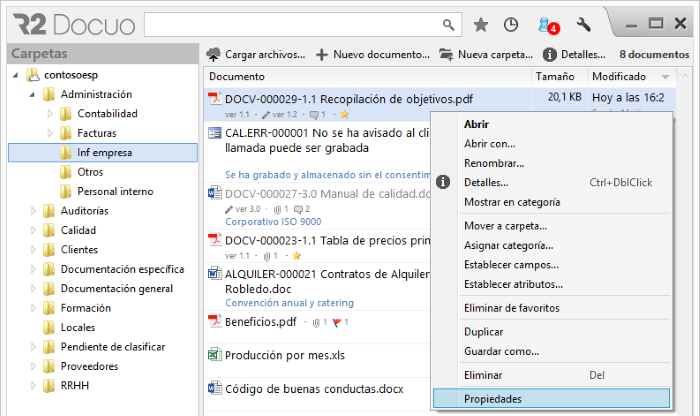700x416 pixels.
Task: Click the Cargar archivos... toolbar button
Action: coord(256,54)
